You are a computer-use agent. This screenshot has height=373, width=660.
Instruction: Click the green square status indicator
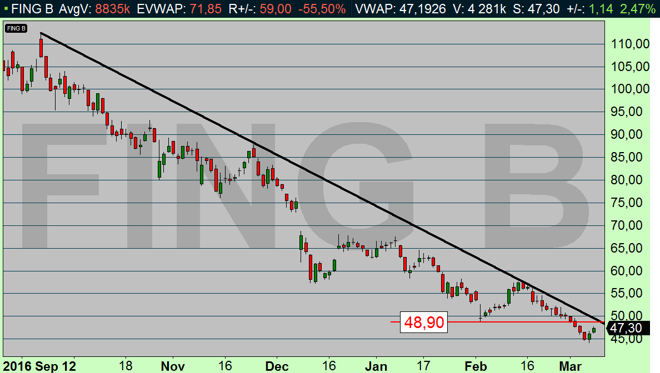[x=5, y=8]
